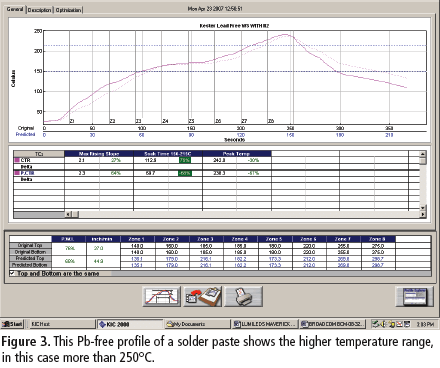This screenshot has width=440, height=368.
Task: Click the first system tray icon
Action: pos(375,324)
